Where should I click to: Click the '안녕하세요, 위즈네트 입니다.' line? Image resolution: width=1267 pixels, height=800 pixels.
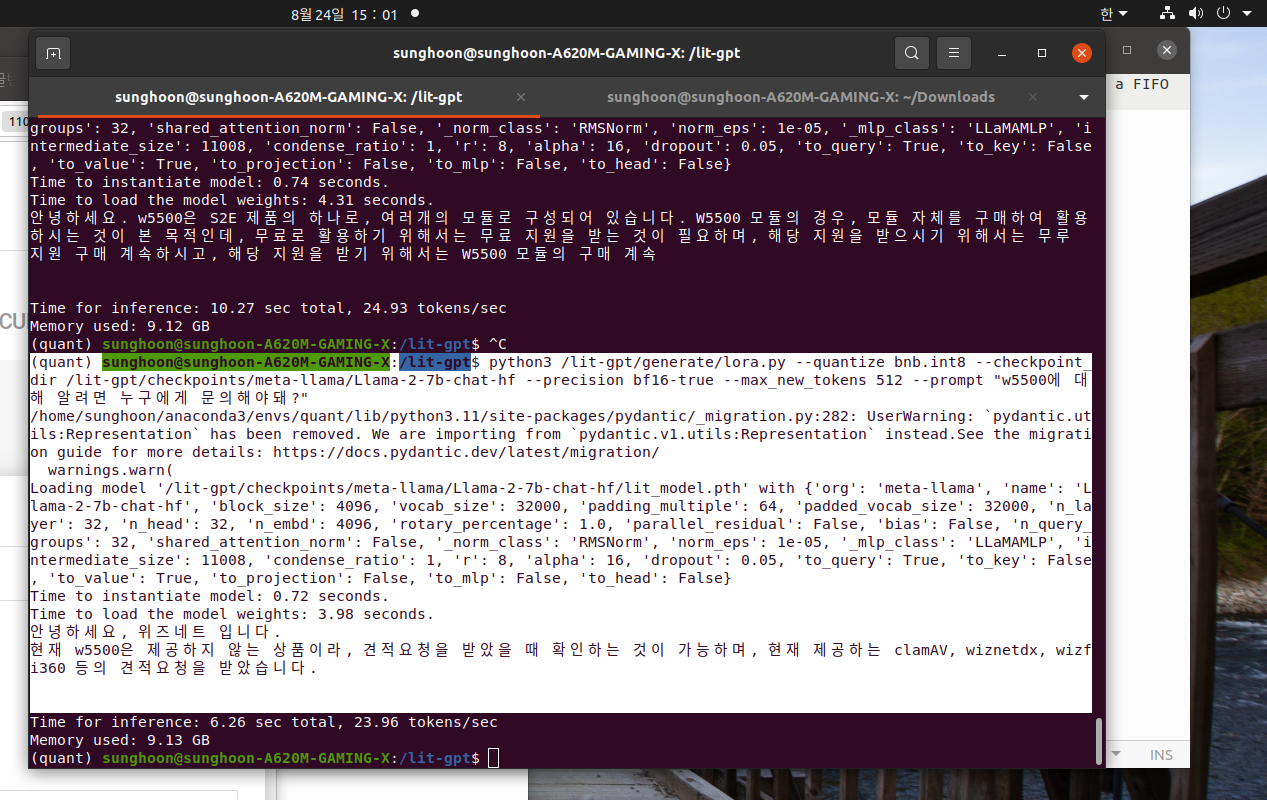click(156, 632)
